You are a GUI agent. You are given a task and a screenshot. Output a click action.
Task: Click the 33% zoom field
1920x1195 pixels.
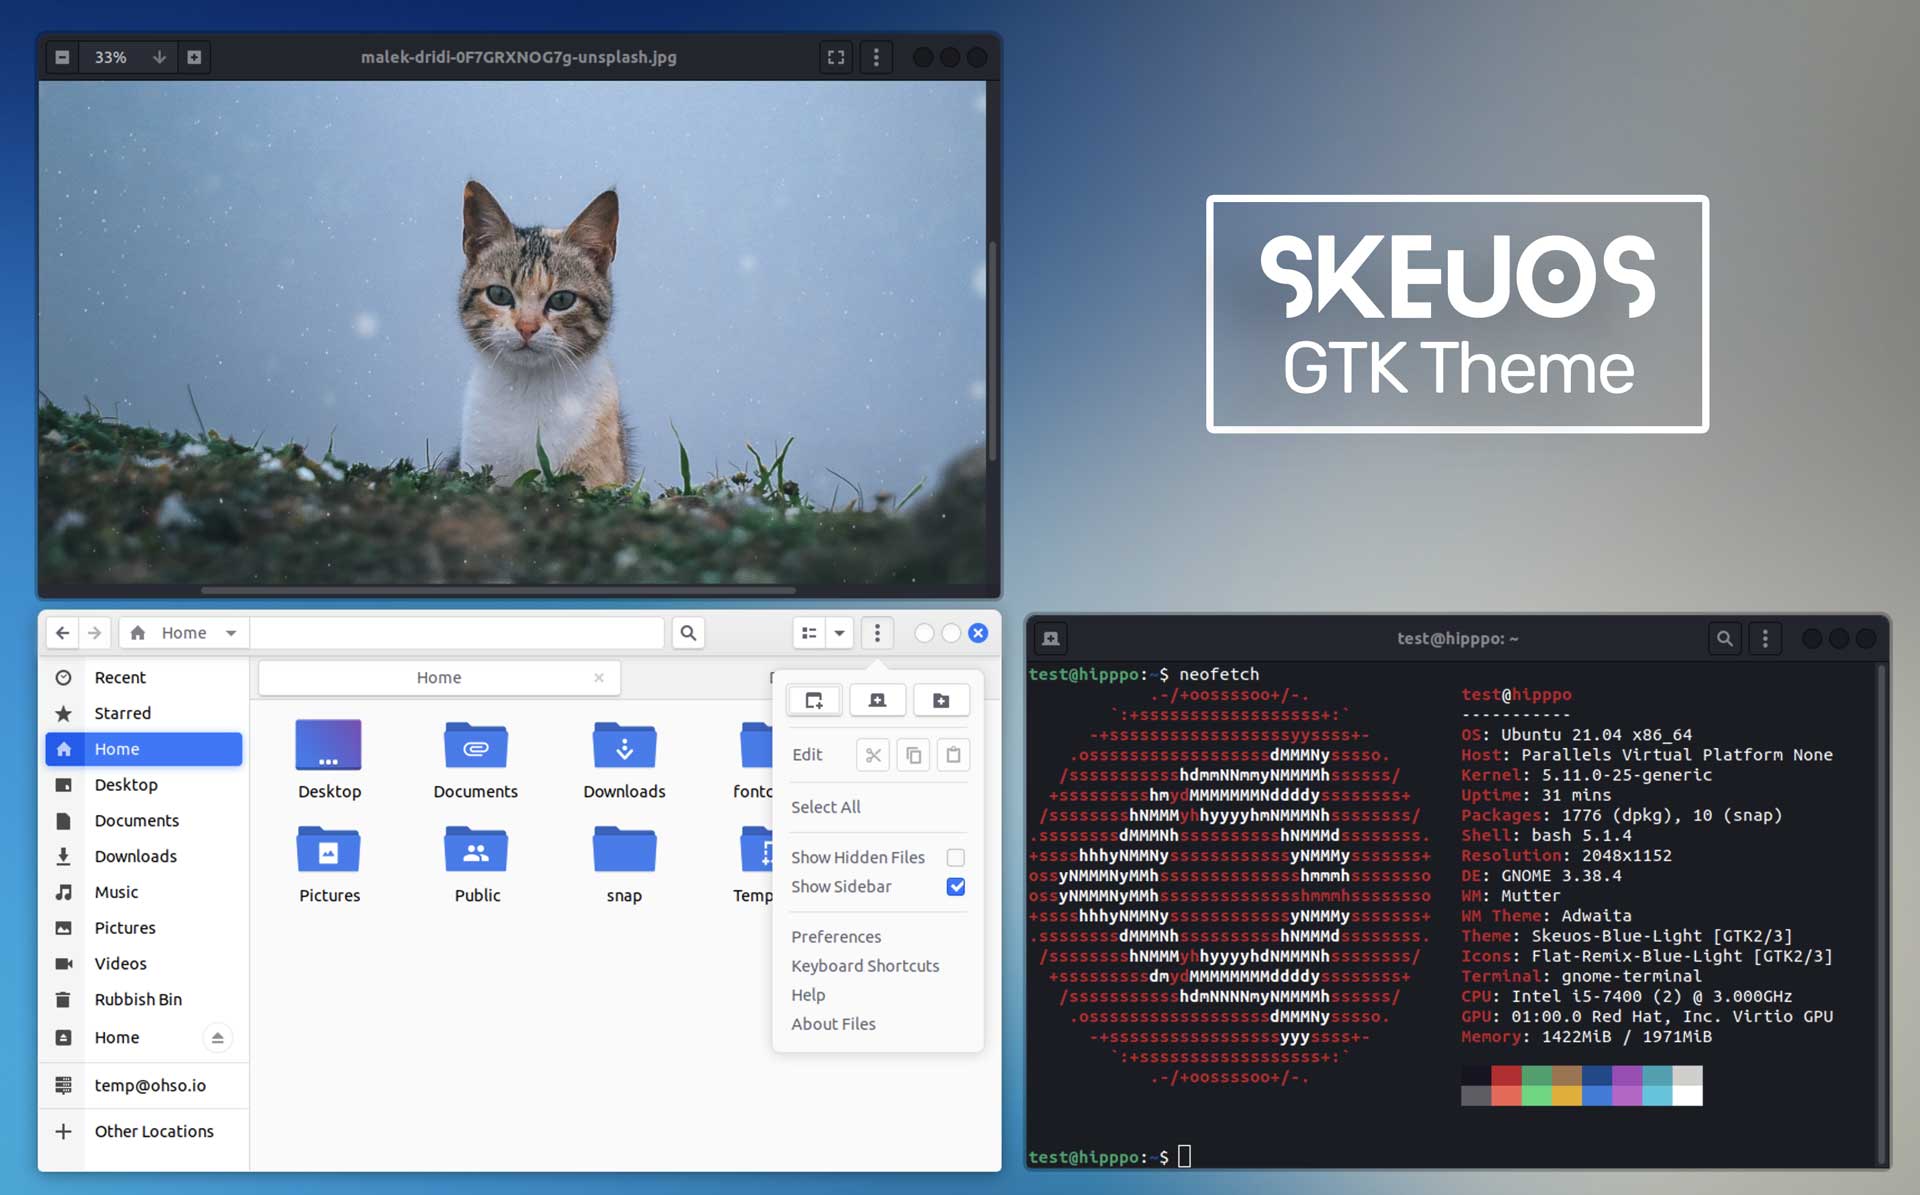click(x=111, y=57)
